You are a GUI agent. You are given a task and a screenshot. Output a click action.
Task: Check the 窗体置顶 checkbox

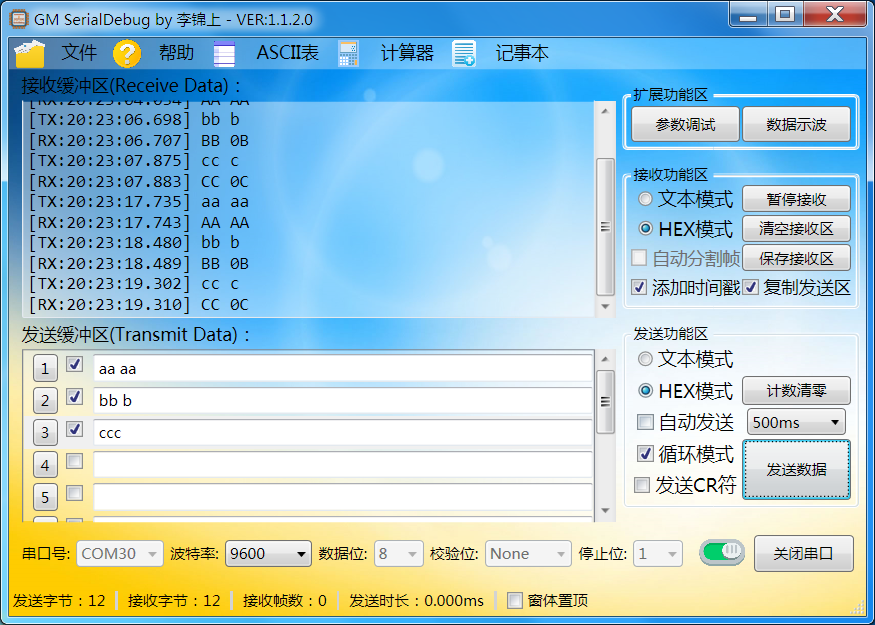tap(516, 601)
